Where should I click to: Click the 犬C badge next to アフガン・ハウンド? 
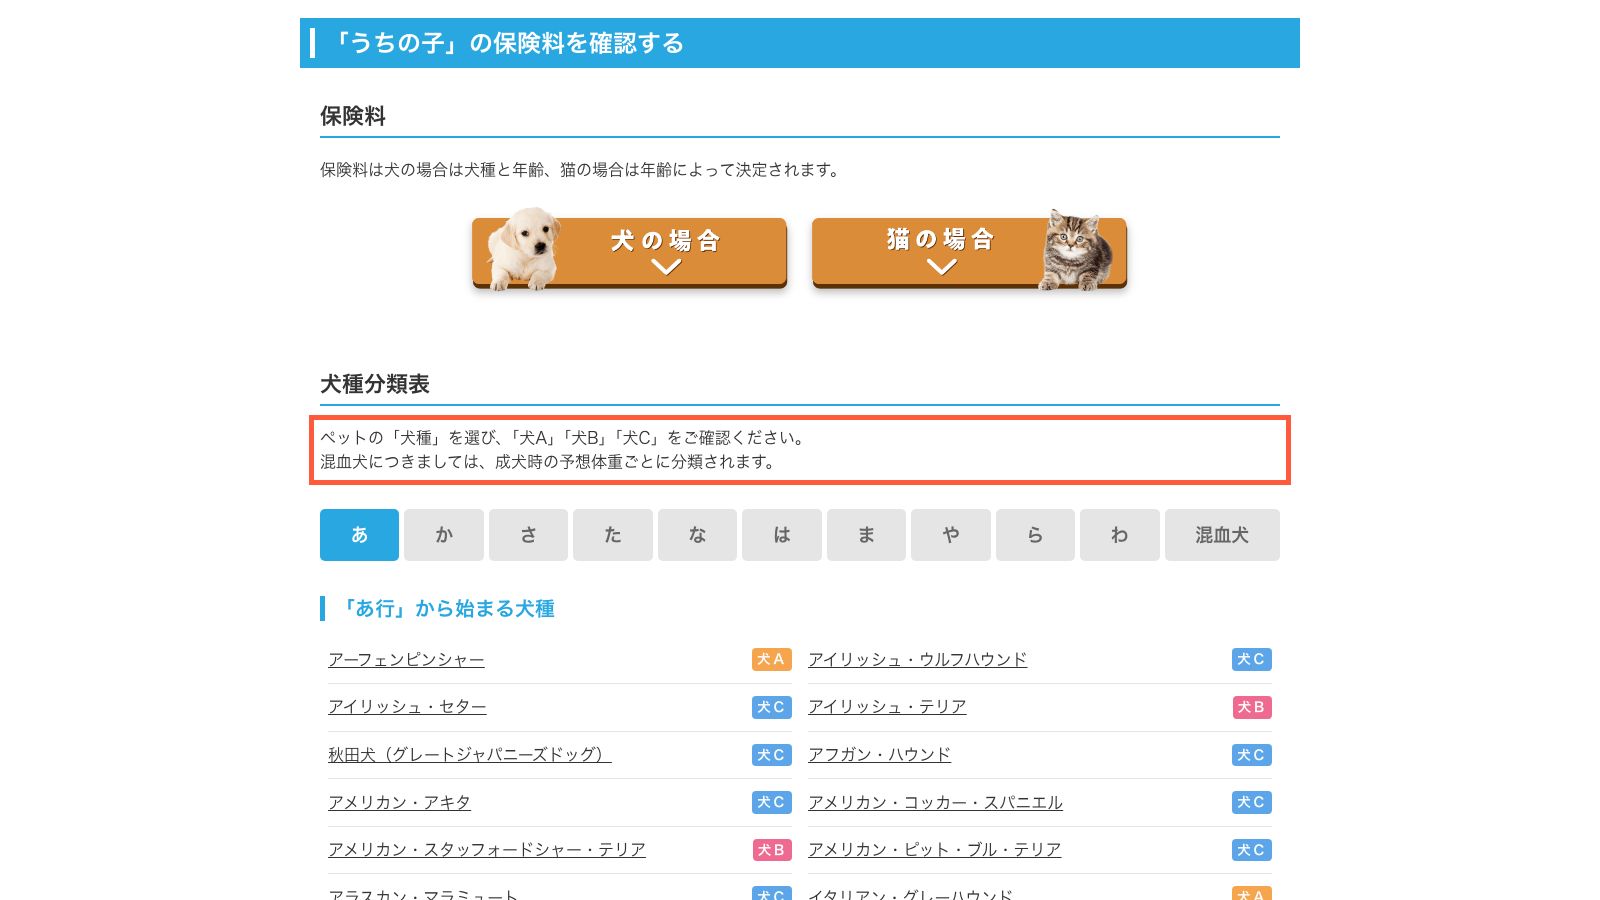(1251, 755)
